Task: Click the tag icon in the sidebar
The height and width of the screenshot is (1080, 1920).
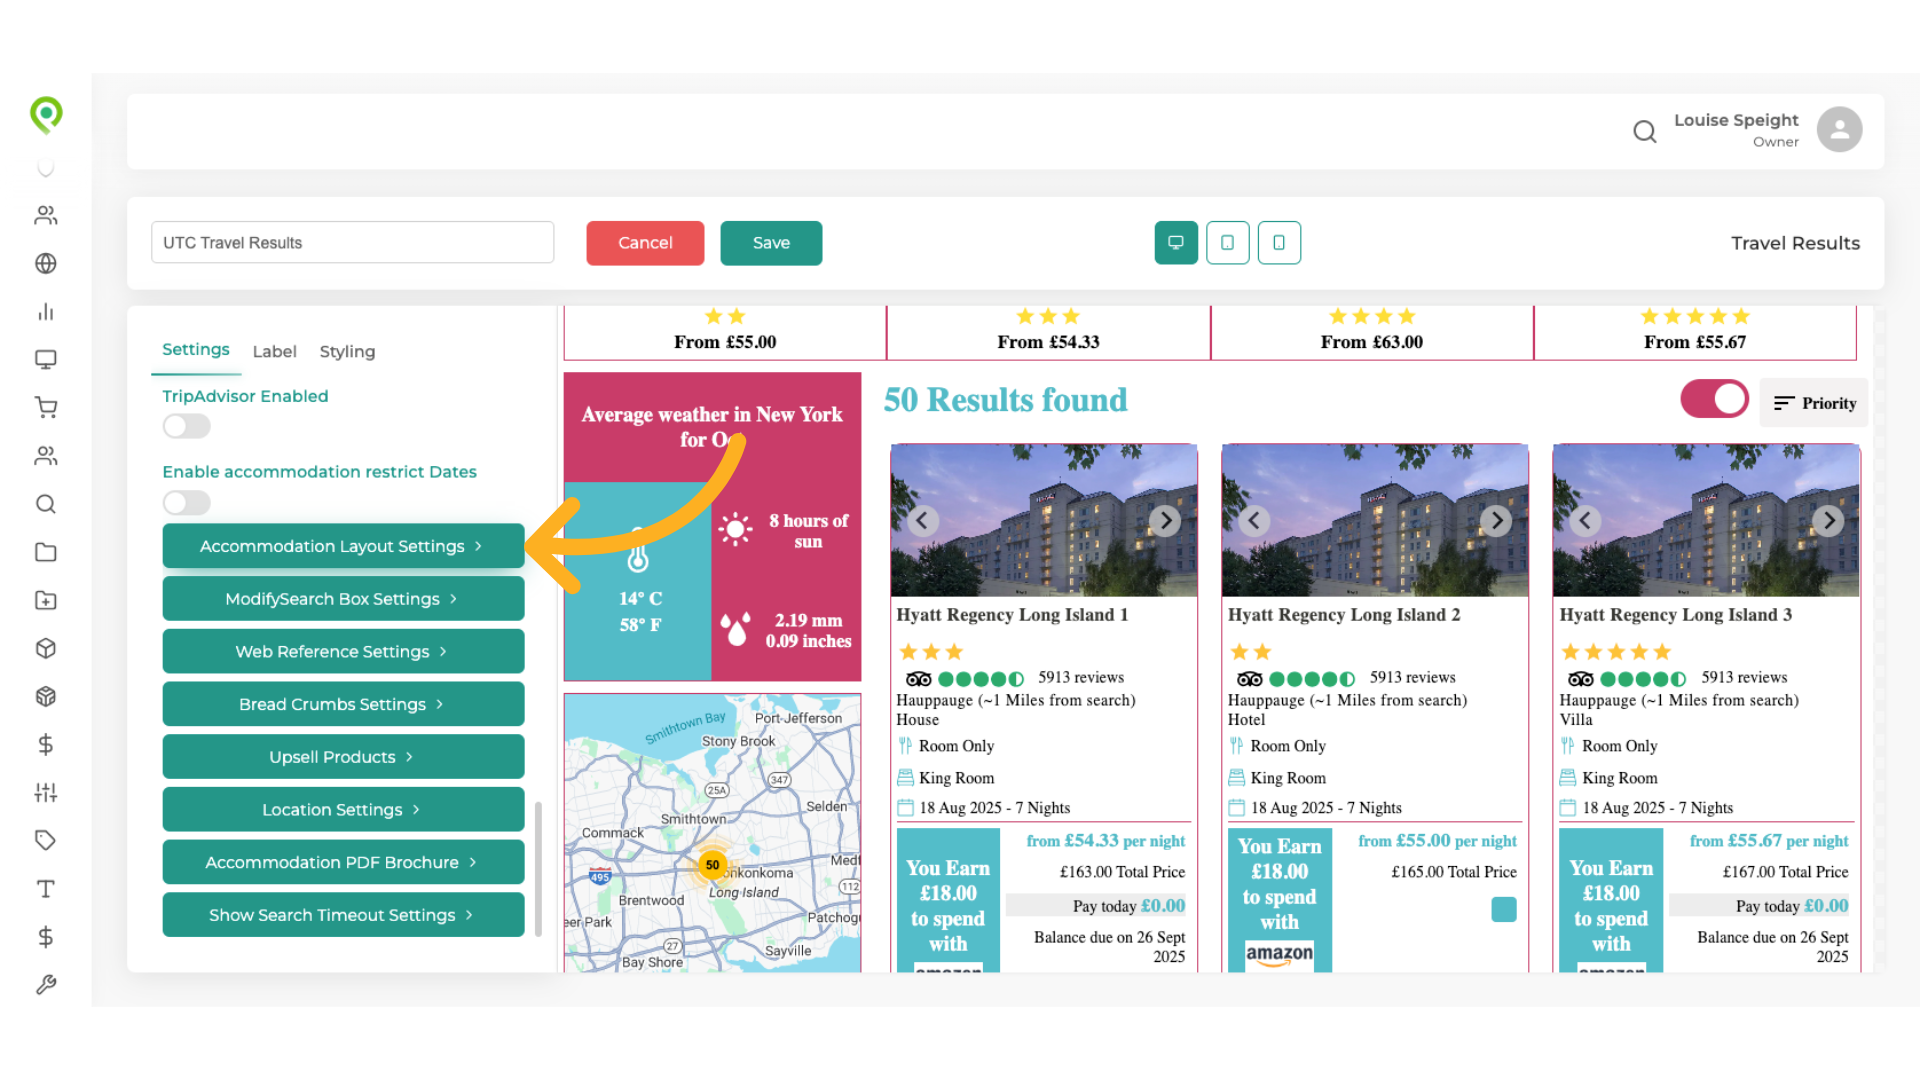Action: point(46,840)
